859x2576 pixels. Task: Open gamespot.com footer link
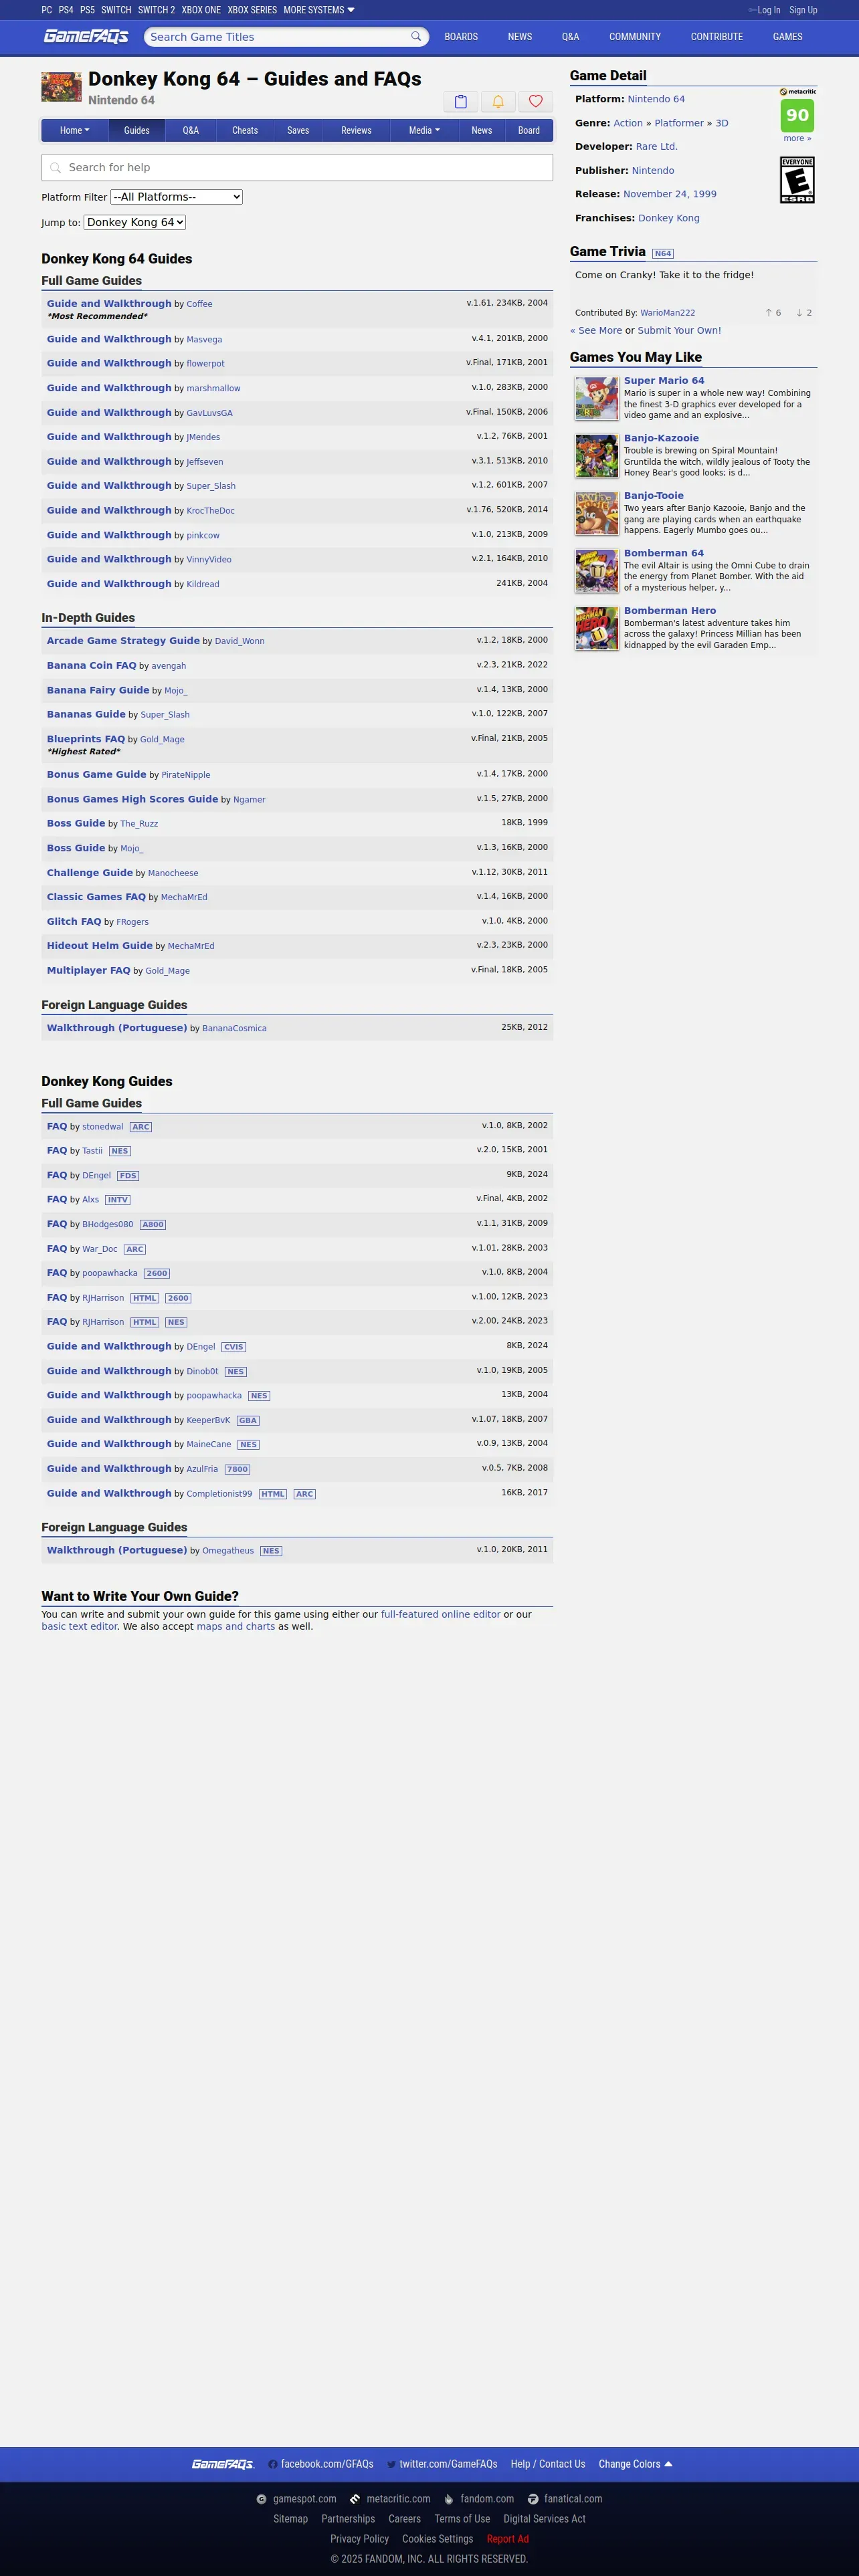click(296, 2498)
